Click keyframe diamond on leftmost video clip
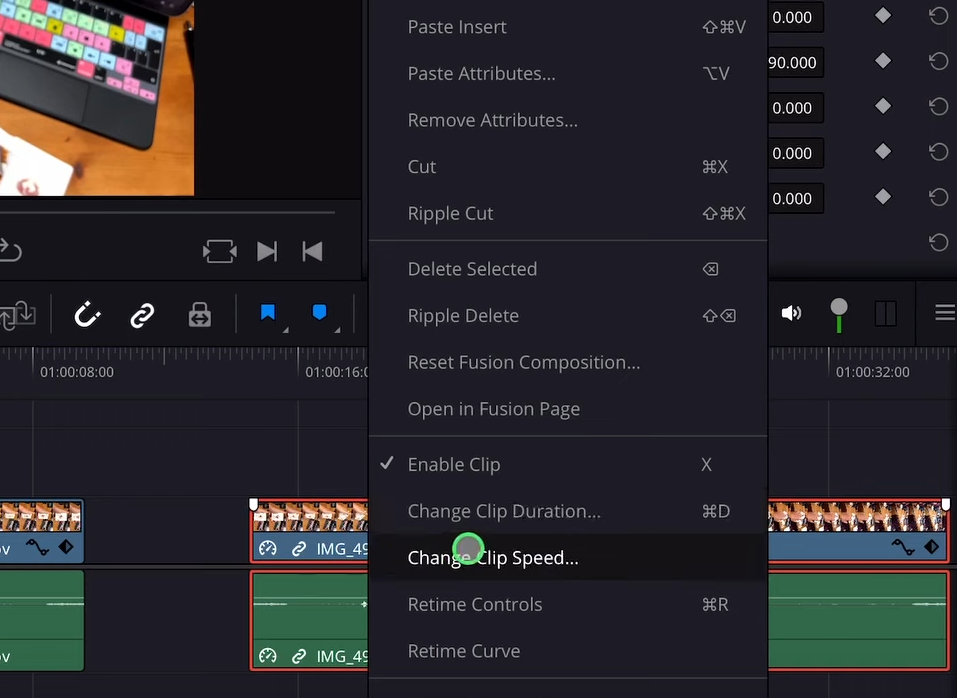The width and height of the screenshot is (957, 698). point(66,547)
